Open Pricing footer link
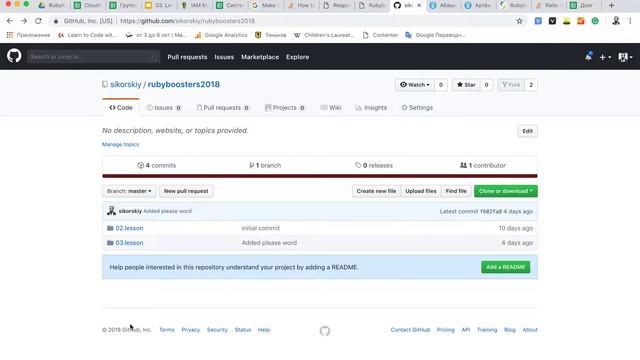Screen dimensions: 640x360 (x=445, y=330)
